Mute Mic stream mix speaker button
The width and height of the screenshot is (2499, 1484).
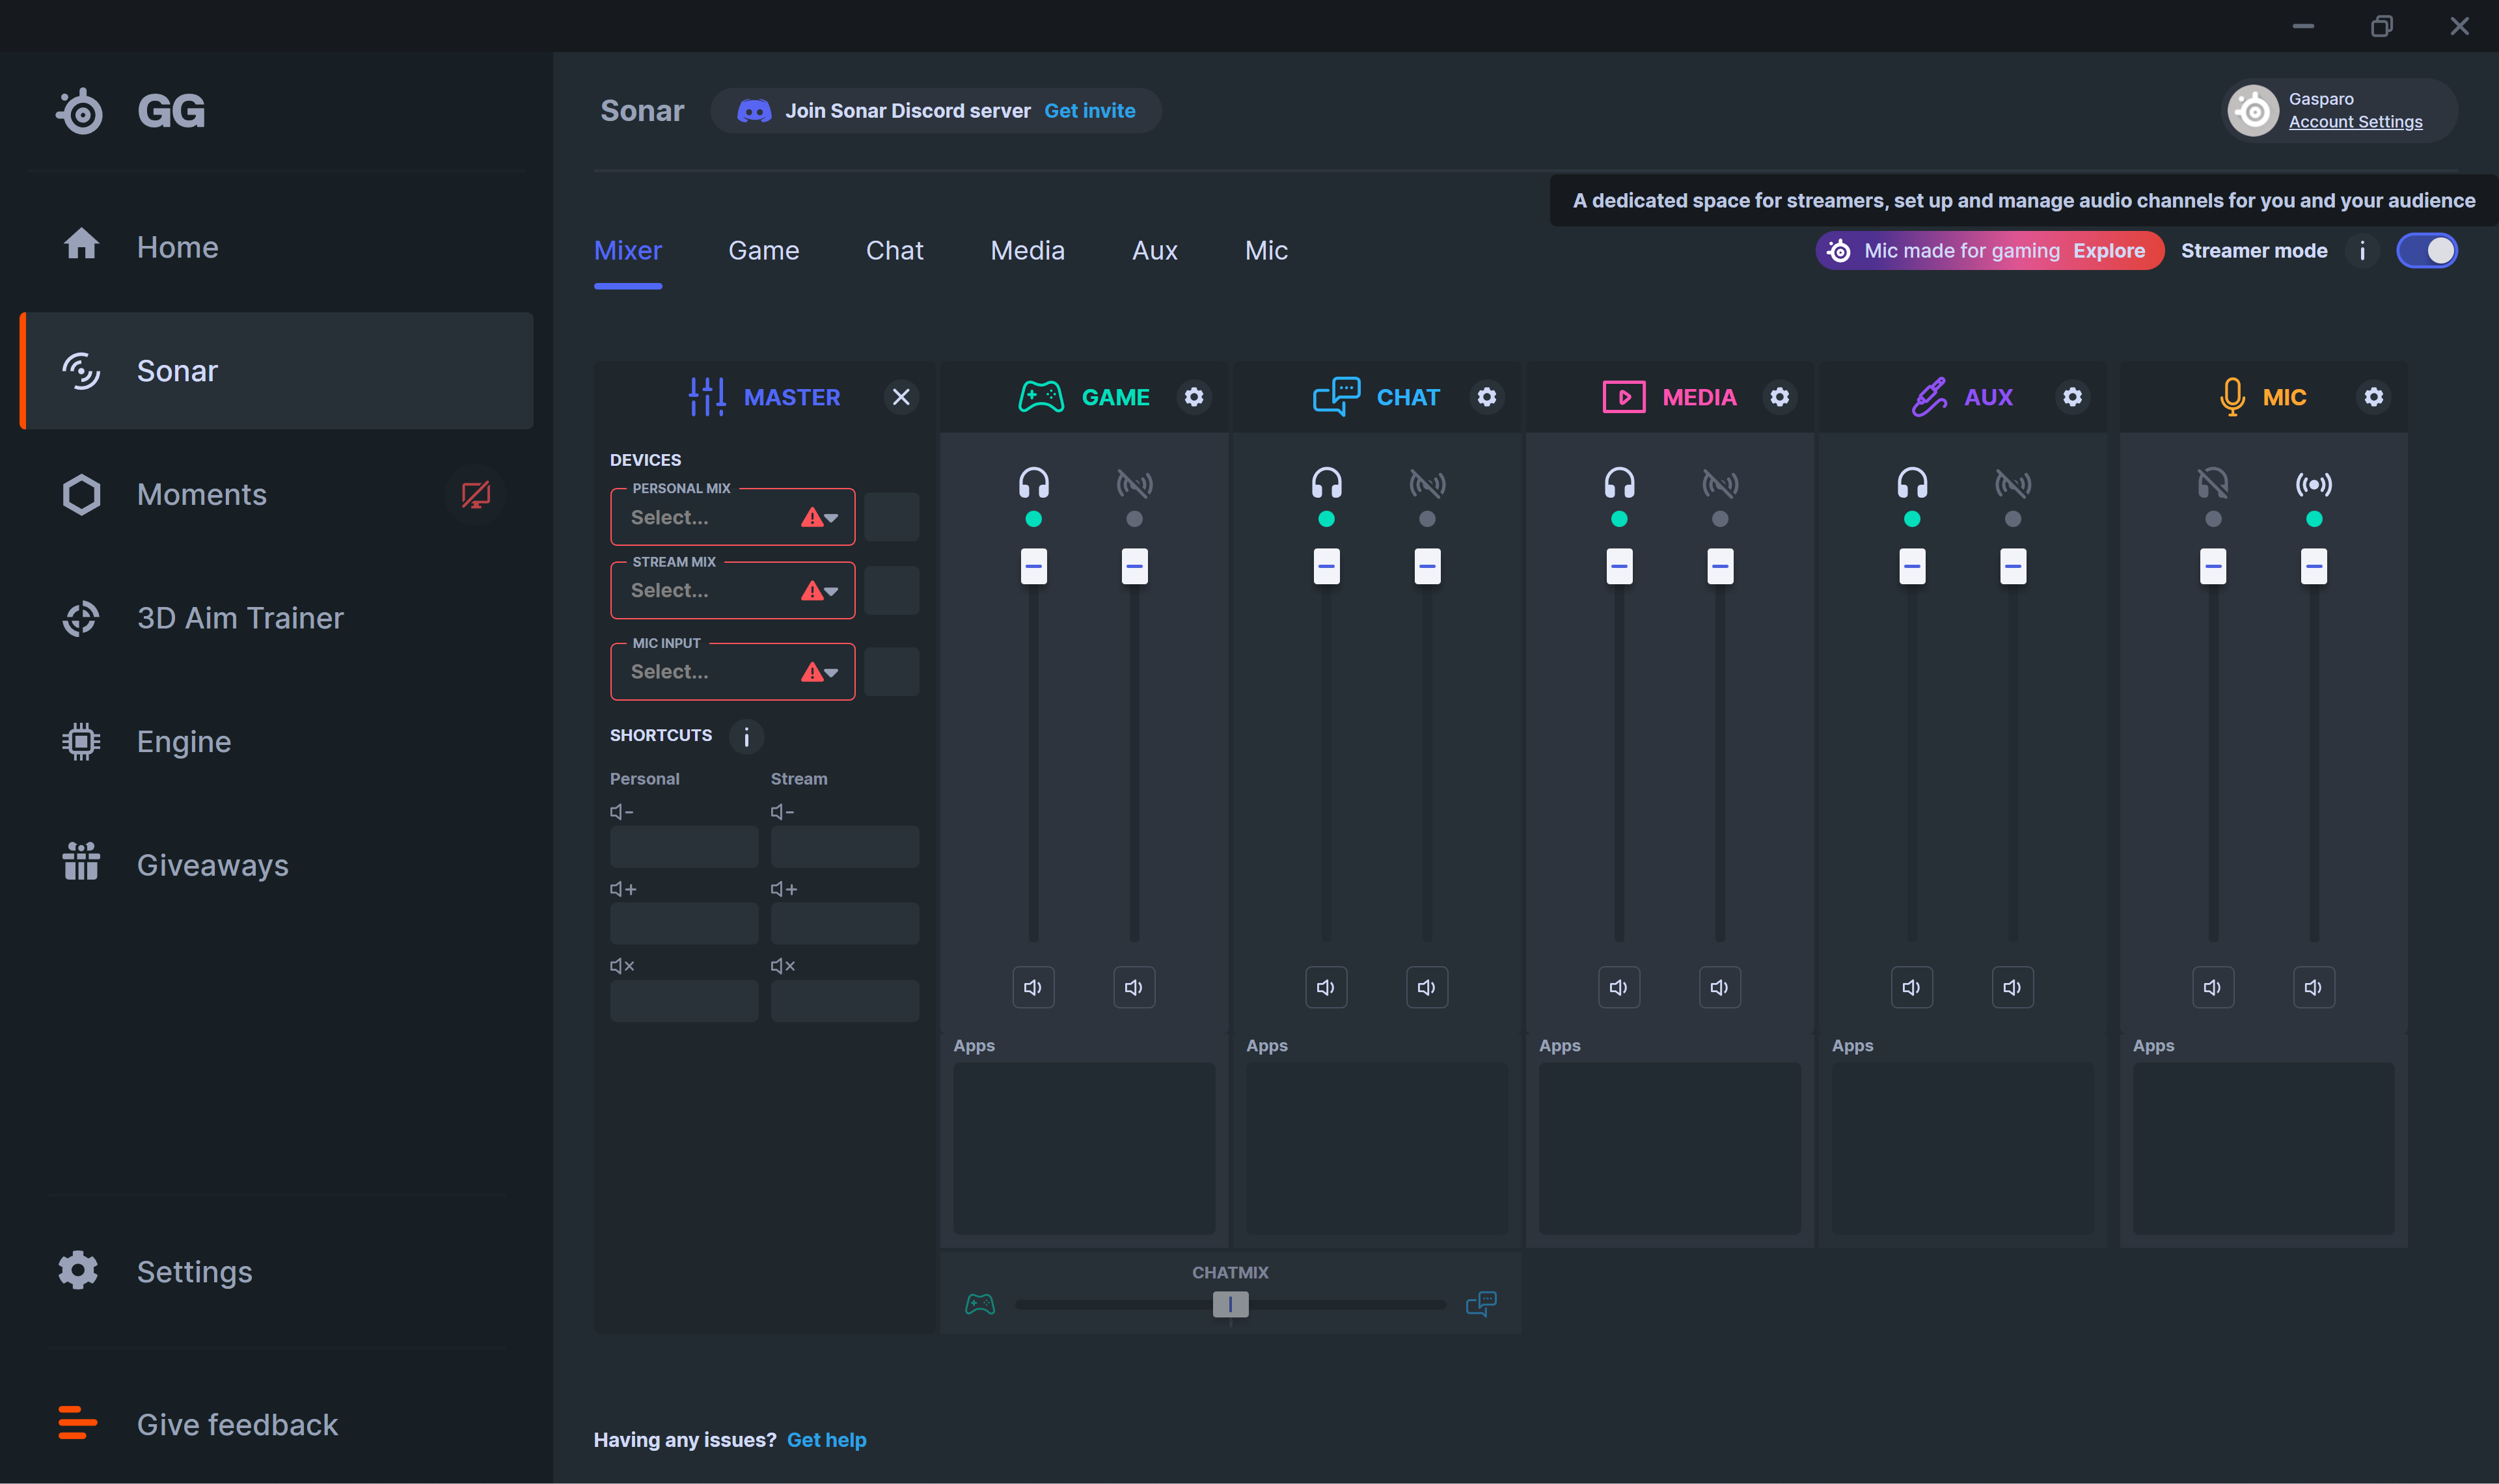pyautogui.click(x=2314, y=988)
